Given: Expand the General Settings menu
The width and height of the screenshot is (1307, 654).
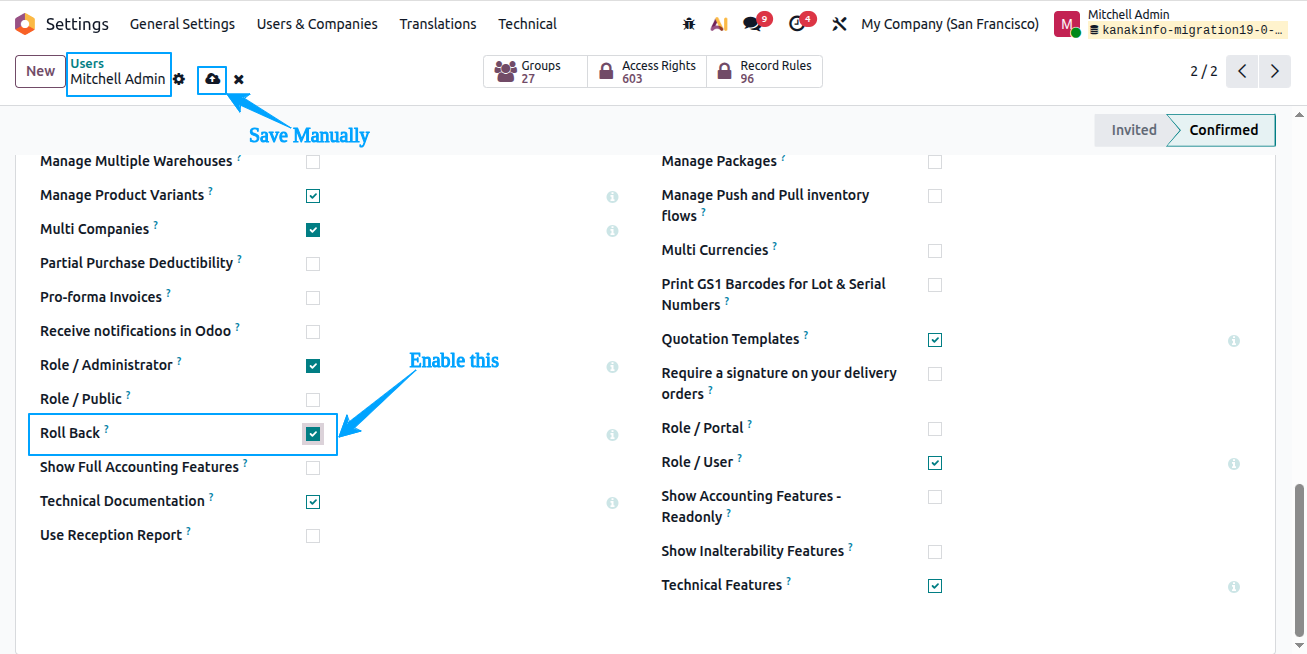Looking at the screenshot, I should pyautogui.click(x=182, y=24).
